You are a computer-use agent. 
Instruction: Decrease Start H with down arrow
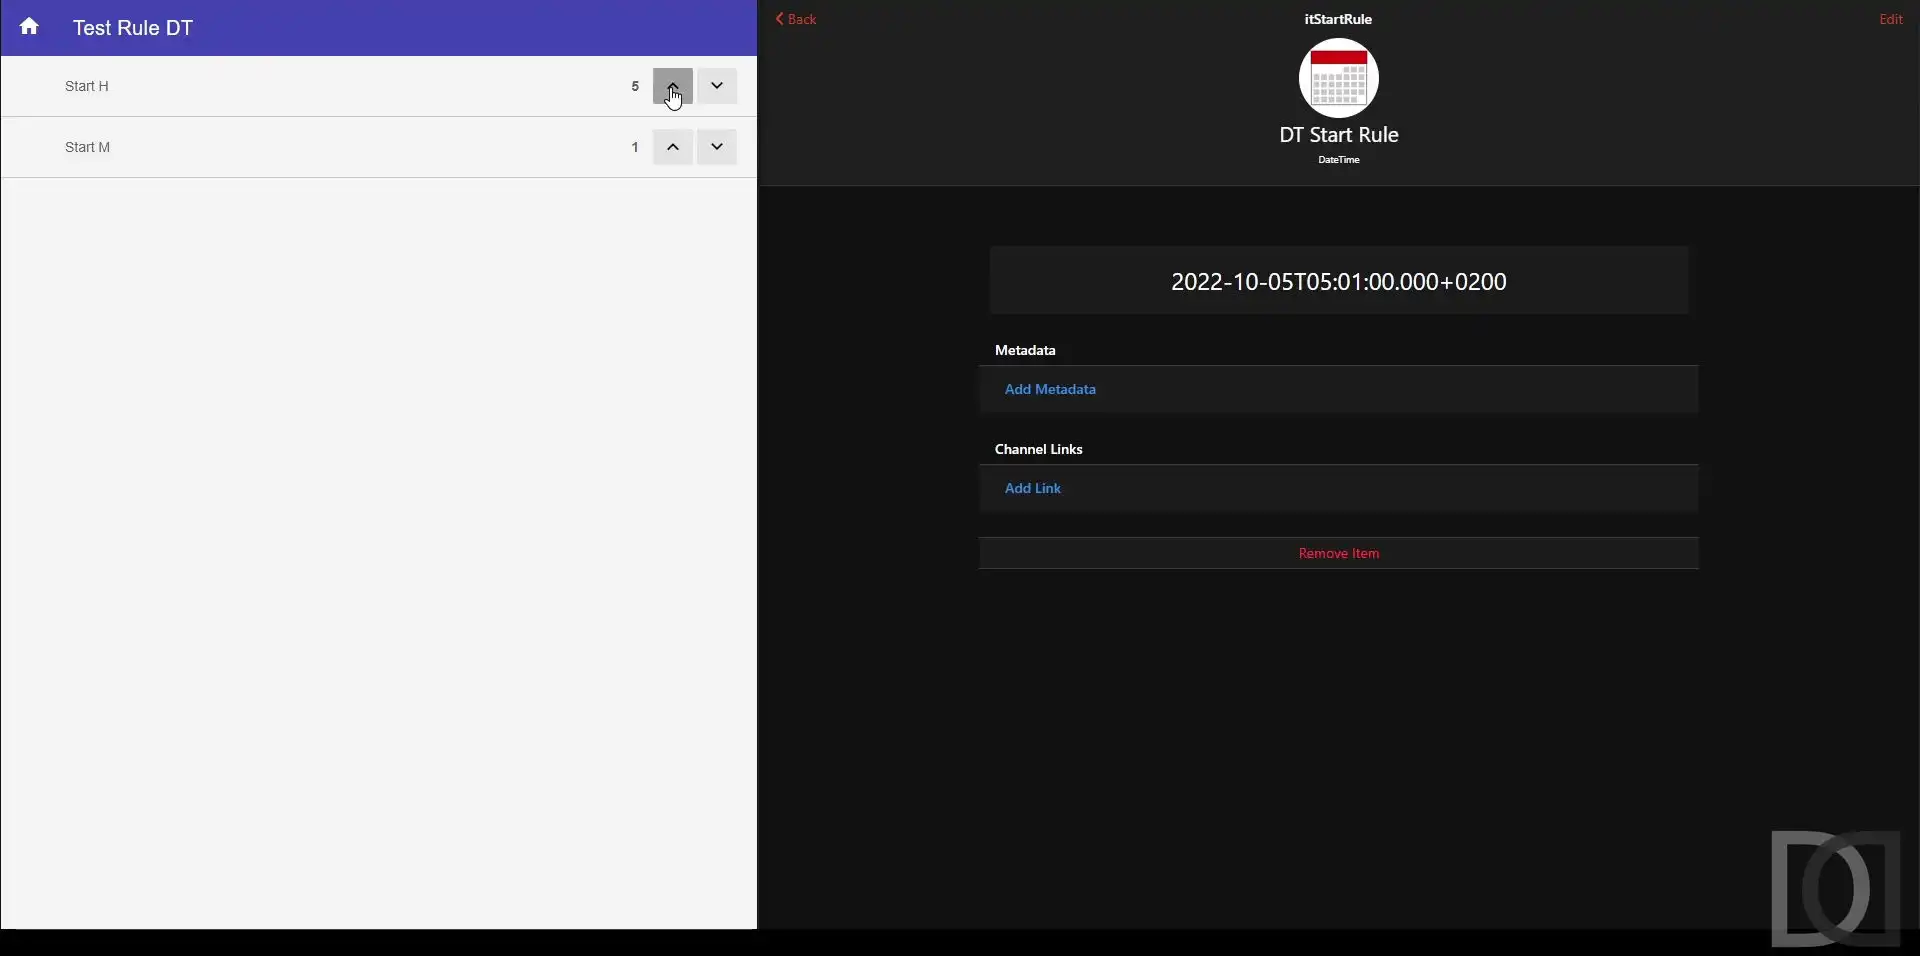click(x=717, y=86)
